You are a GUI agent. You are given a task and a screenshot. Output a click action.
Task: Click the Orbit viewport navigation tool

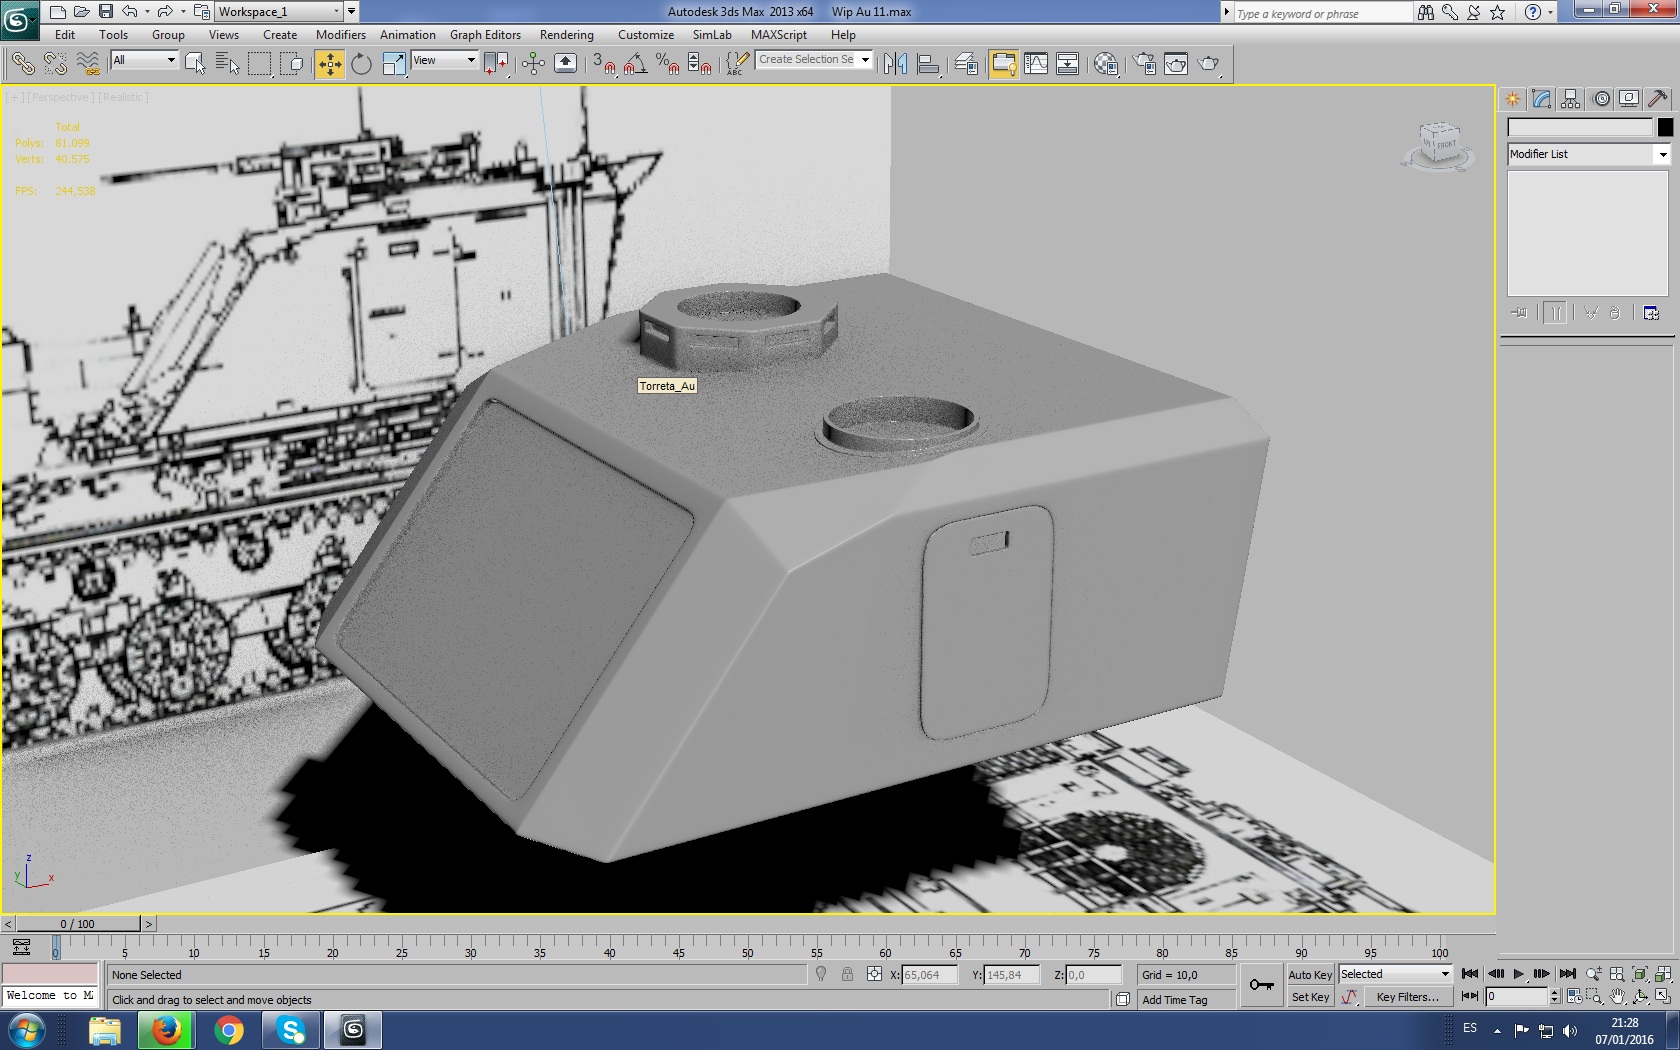[1640, 997]
